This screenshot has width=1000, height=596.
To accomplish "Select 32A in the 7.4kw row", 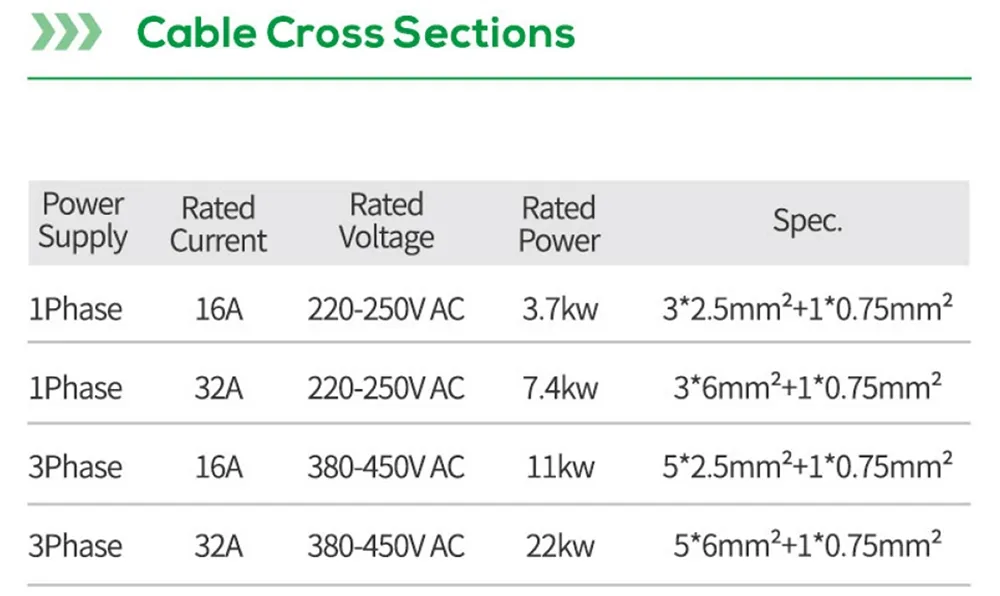I will (x=218, y=388).
